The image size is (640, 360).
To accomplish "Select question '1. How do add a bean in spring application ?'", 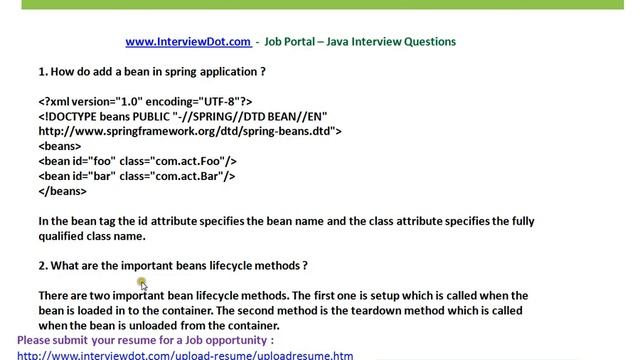I will pos(152,72).
